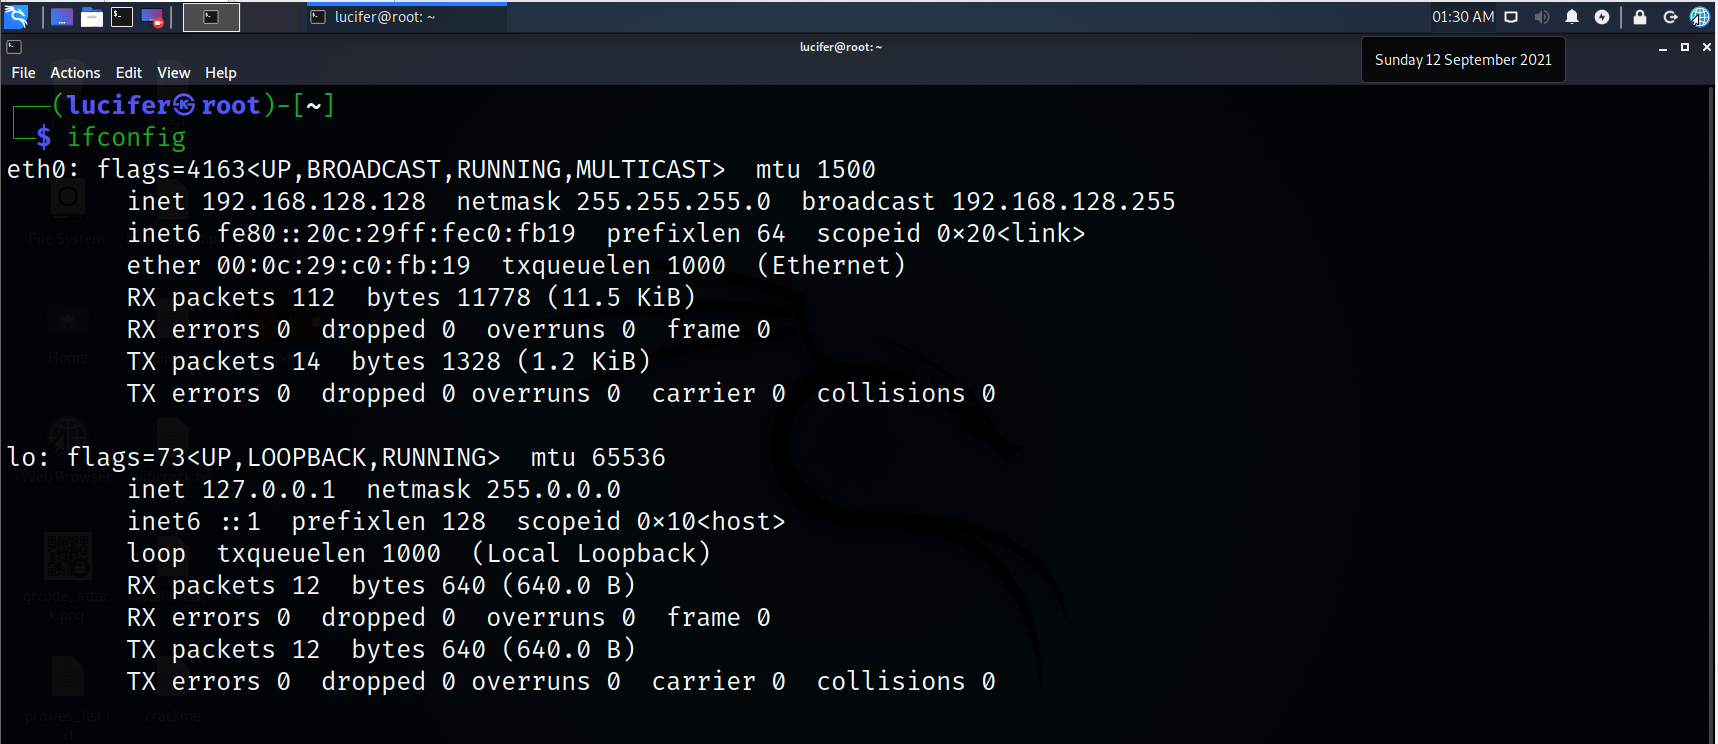The height and width of the screenshot is (744, 1718).
Task: Click the power manager lightning icon
Action: (1602, 17)
